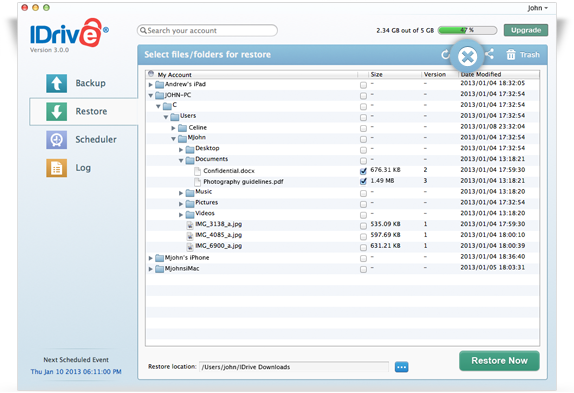Image resolution: width=574 pixels, height=393 pixels.
Task: Open Trash from the header bar
Action: (523, 55)
